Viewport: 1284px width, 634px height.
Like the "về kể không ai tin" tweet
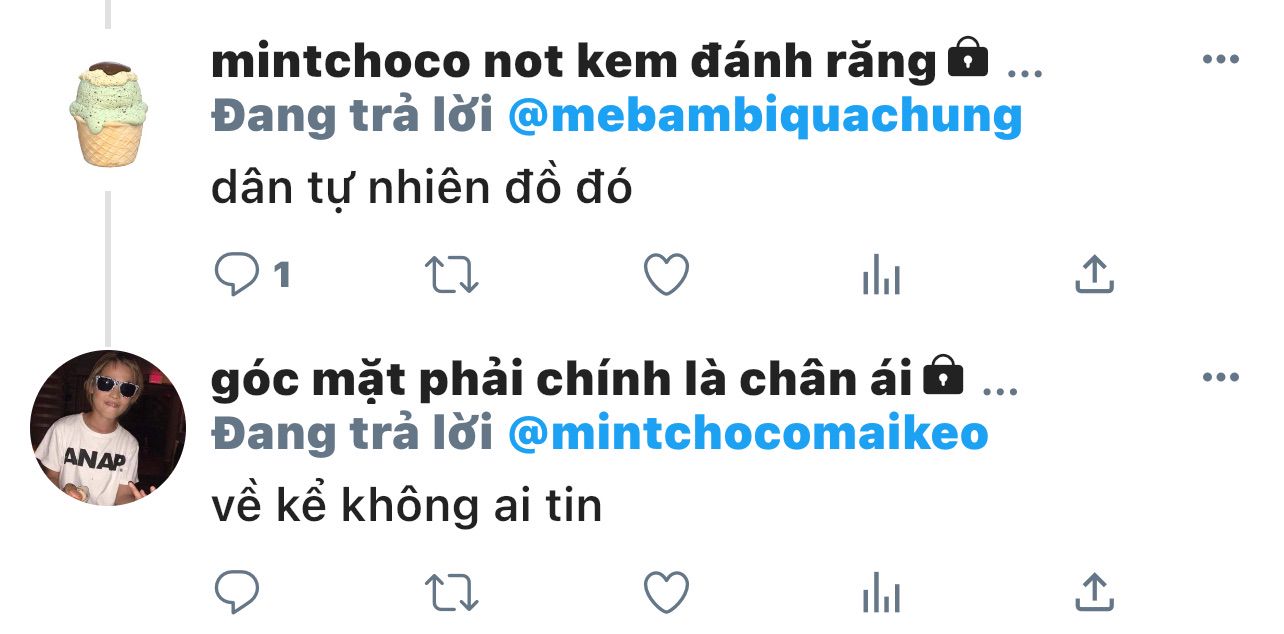click(666, 592)
